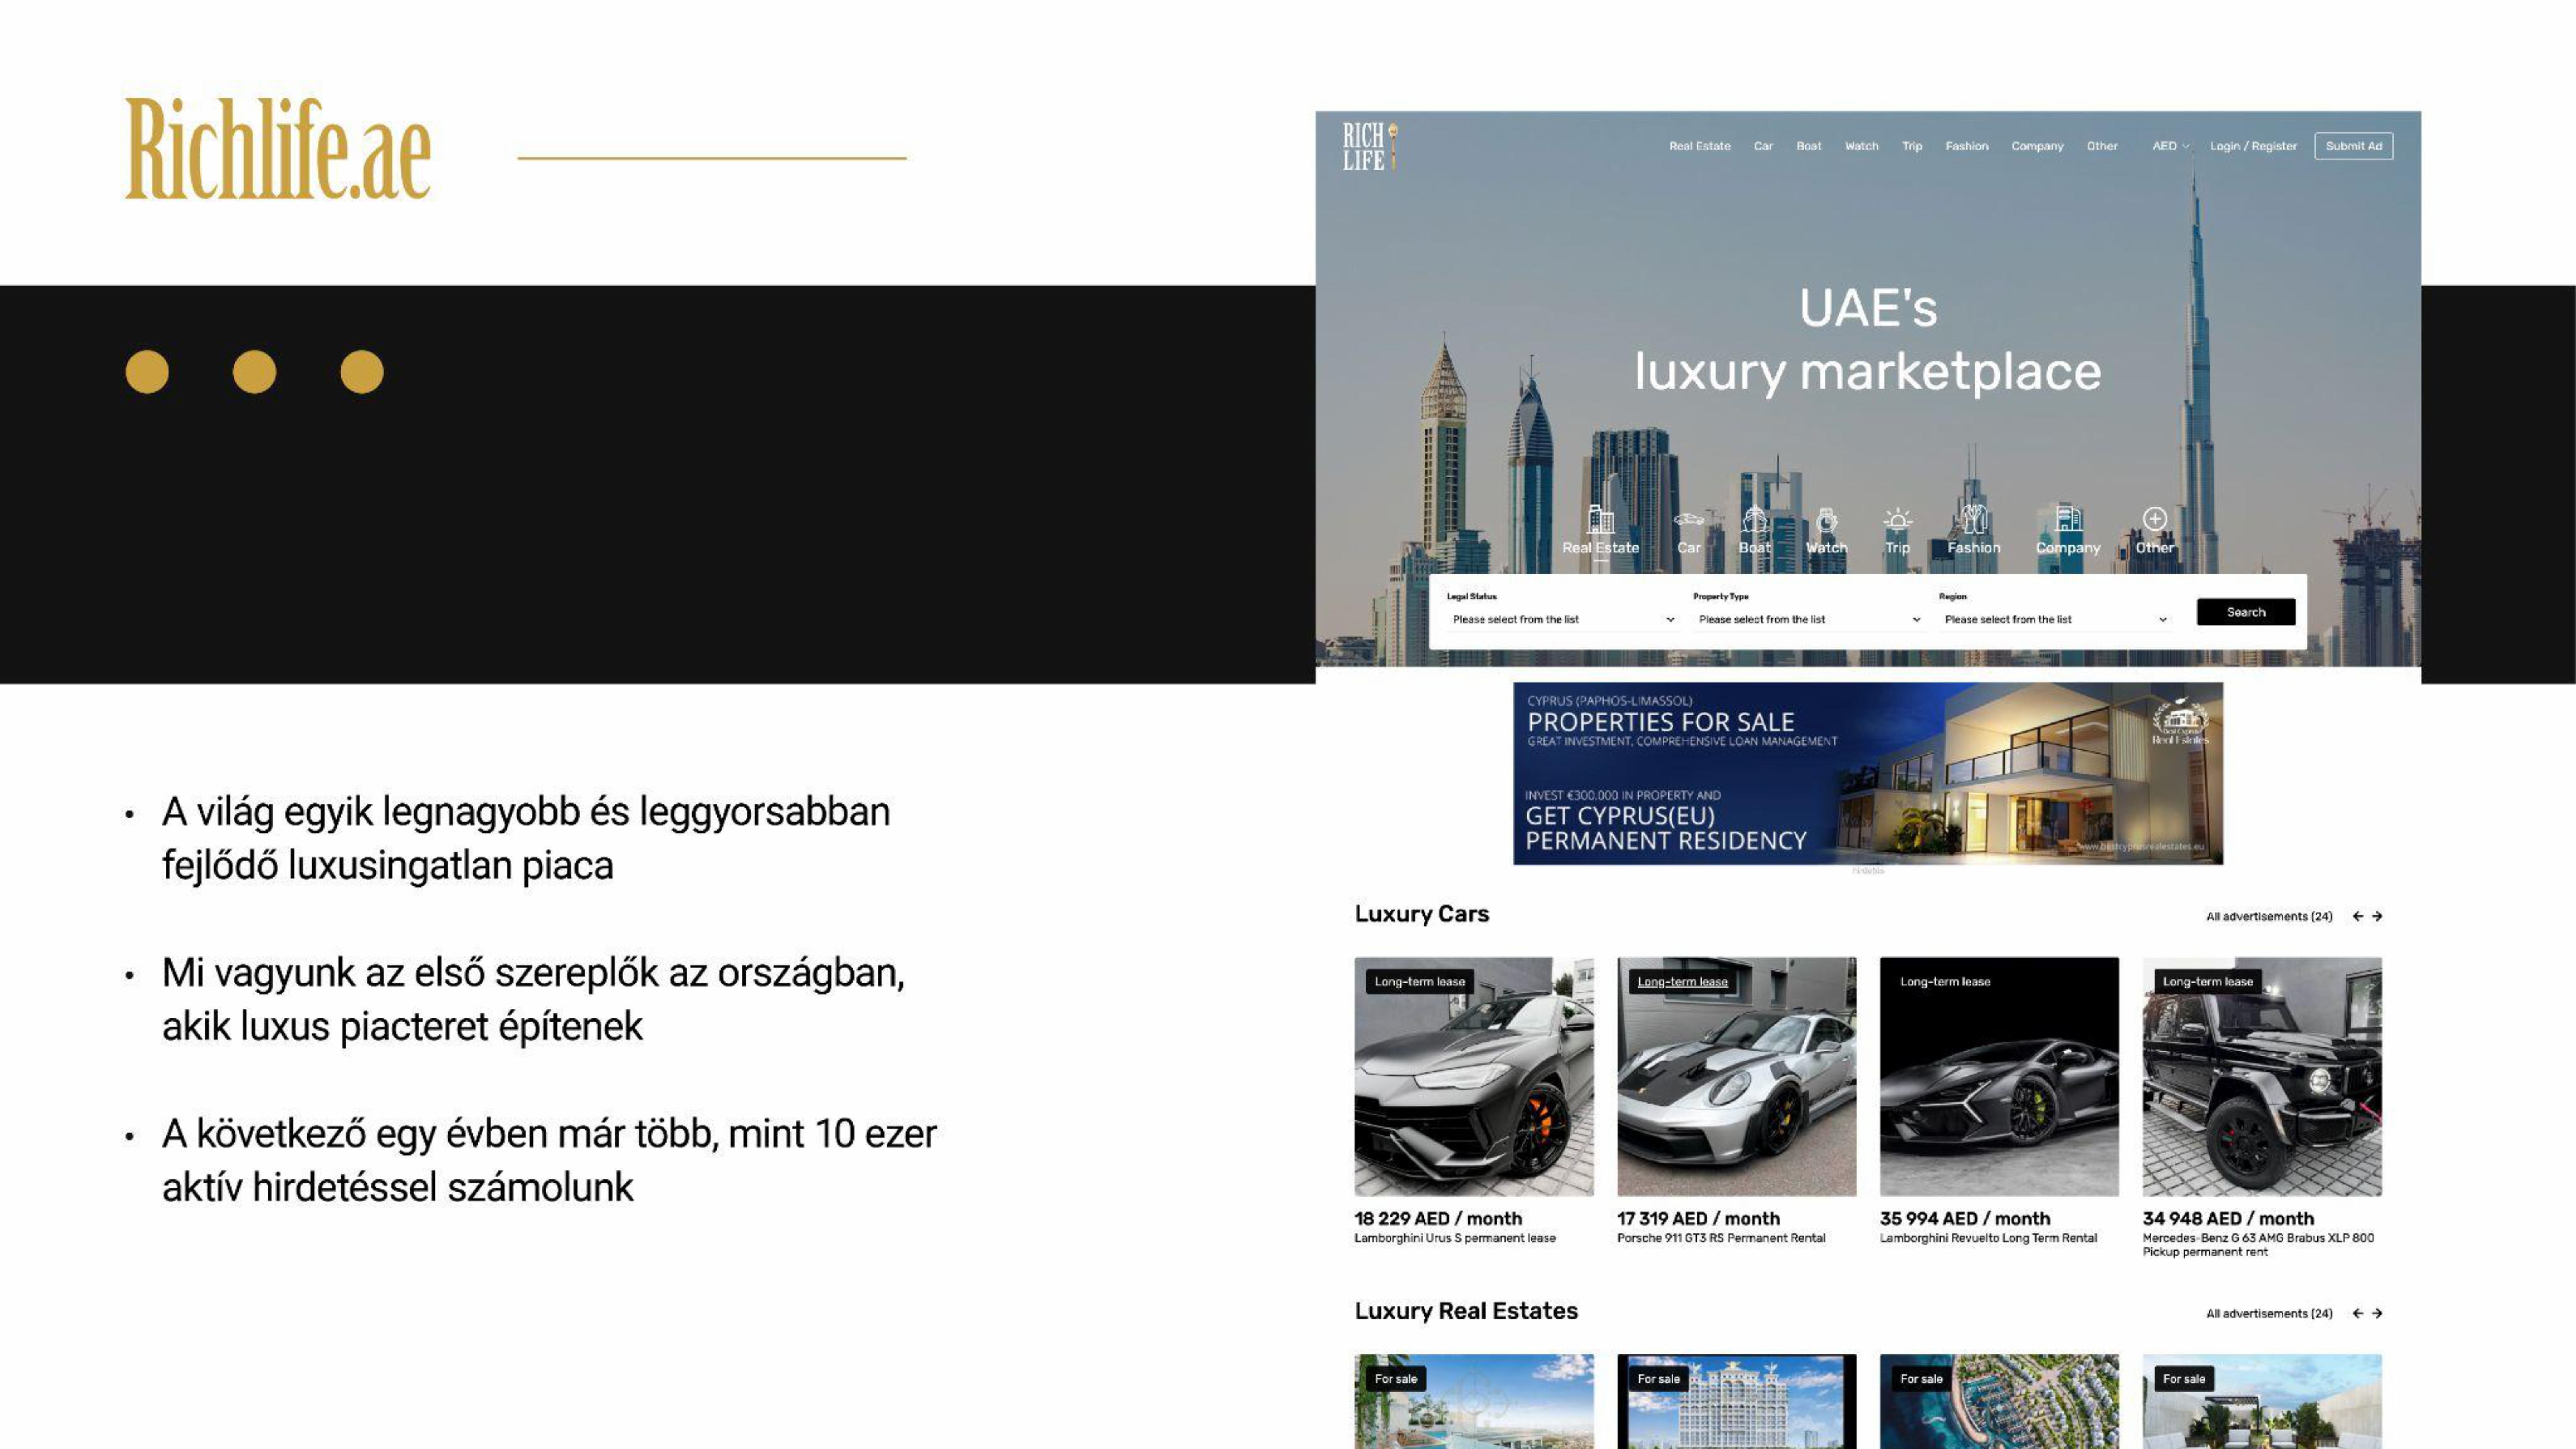
Task: Open Company in top navigation
Action: tap(2037, 146)
